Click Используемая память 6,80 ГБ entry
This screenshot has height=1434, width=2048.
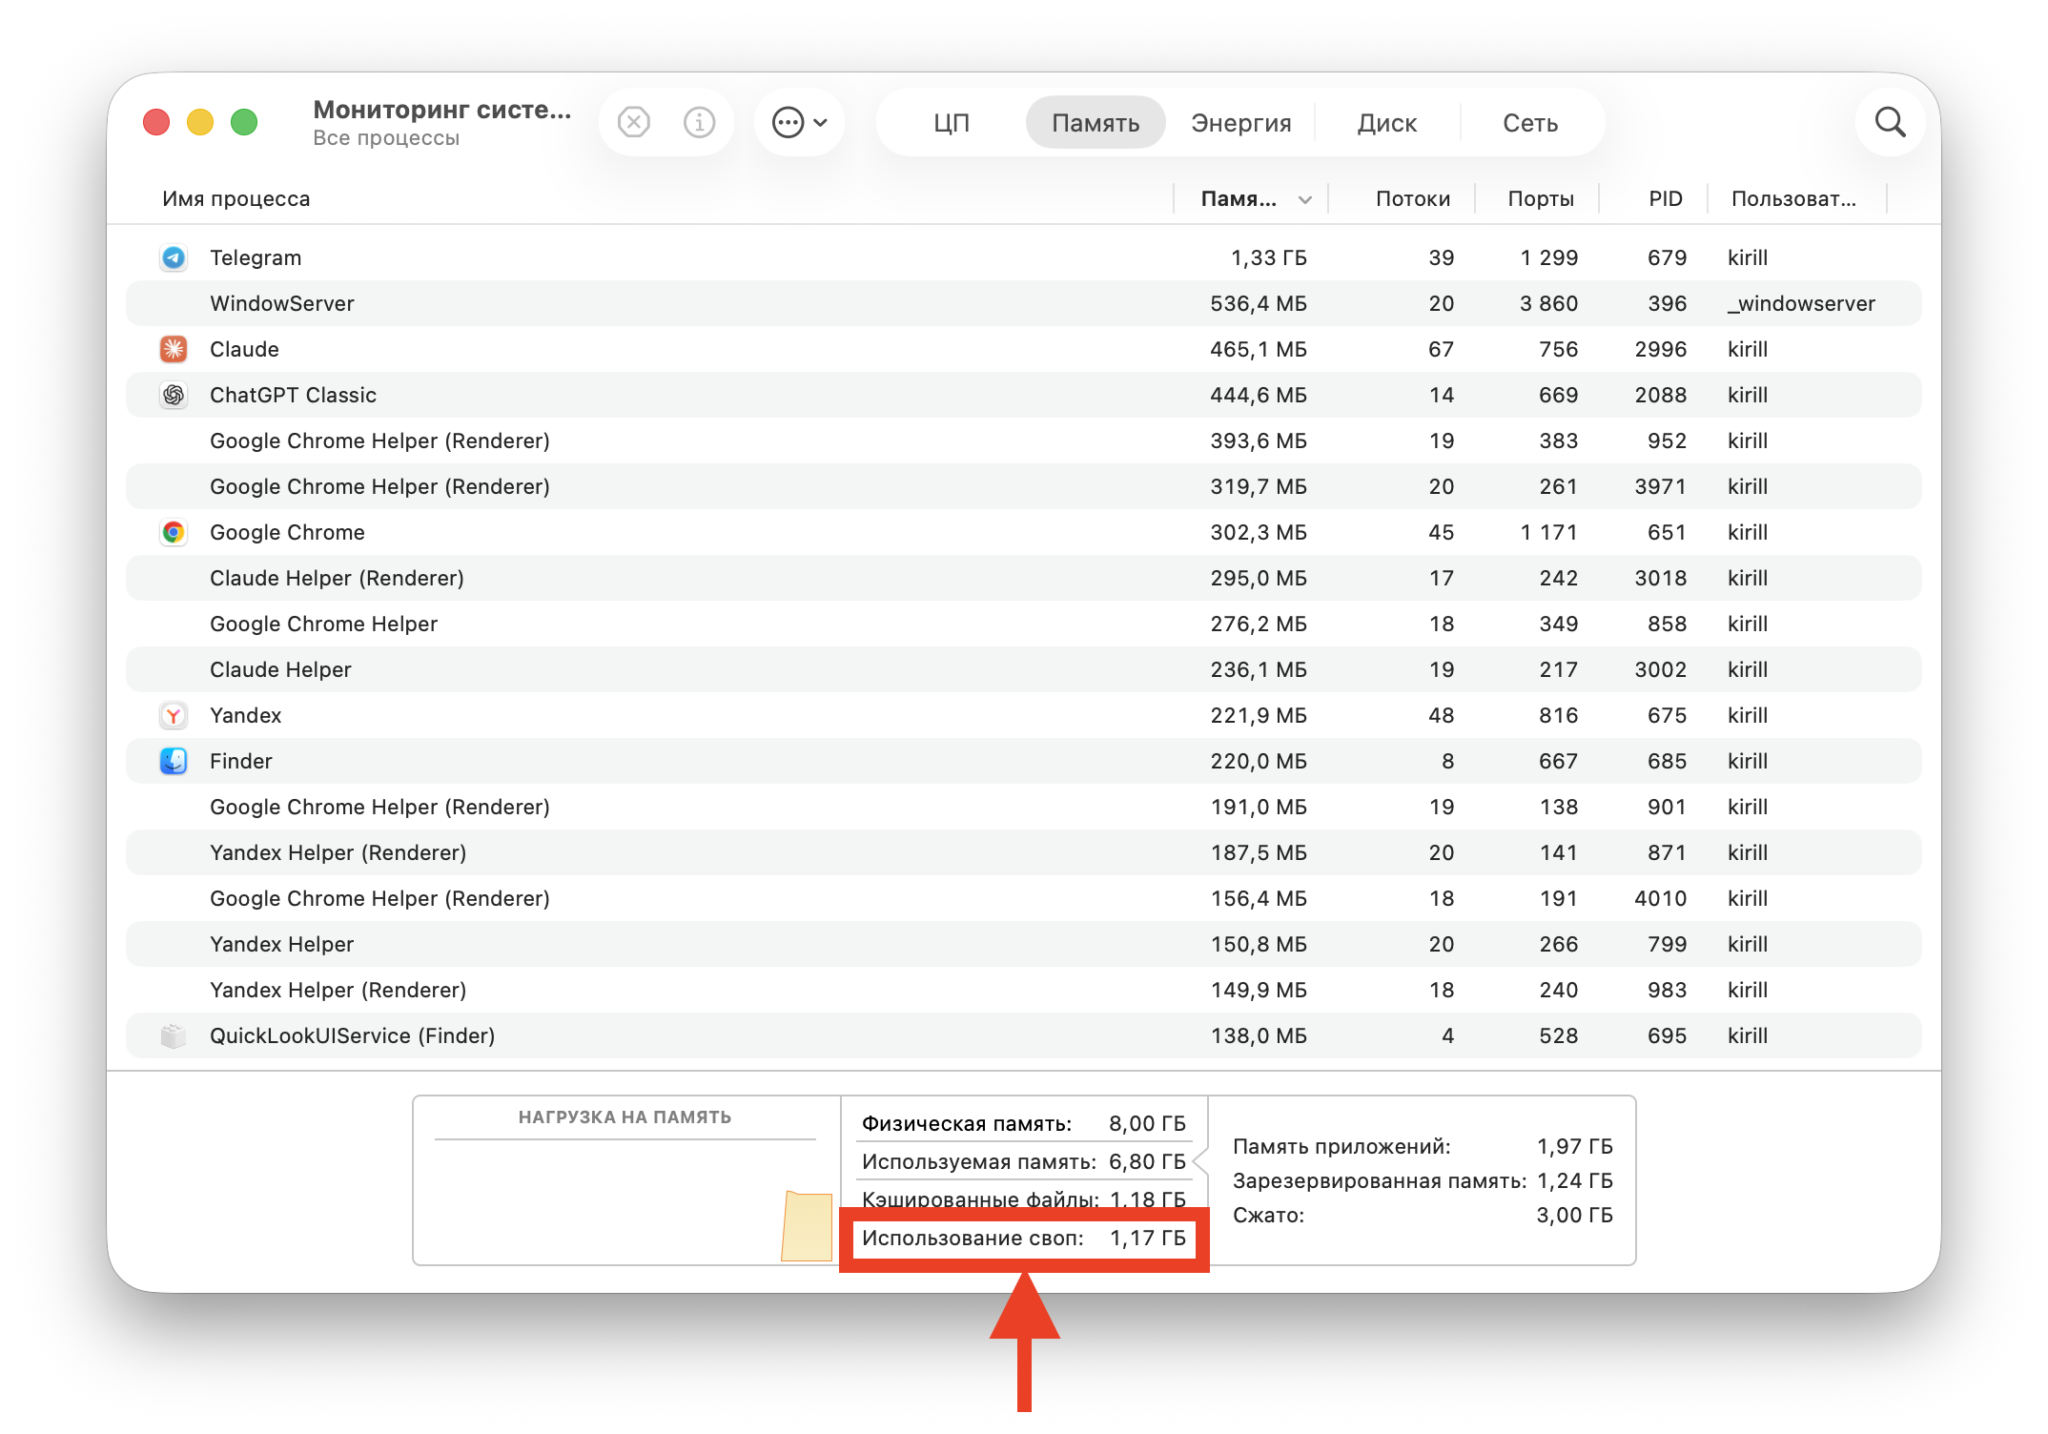click(x=1023, y=1162)
